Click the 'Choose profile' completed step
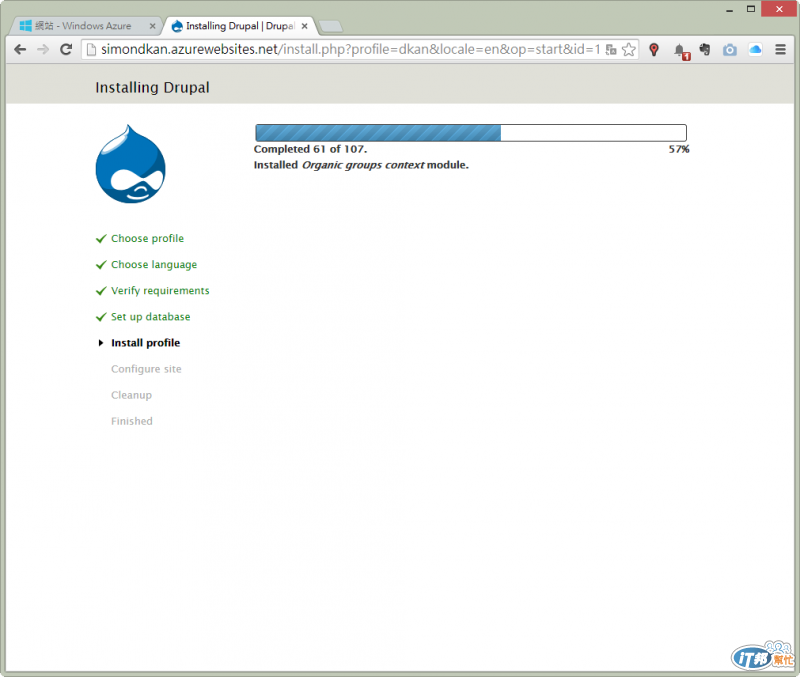The height and width of the screenshot is (677, 800). [x=147, y=238]
